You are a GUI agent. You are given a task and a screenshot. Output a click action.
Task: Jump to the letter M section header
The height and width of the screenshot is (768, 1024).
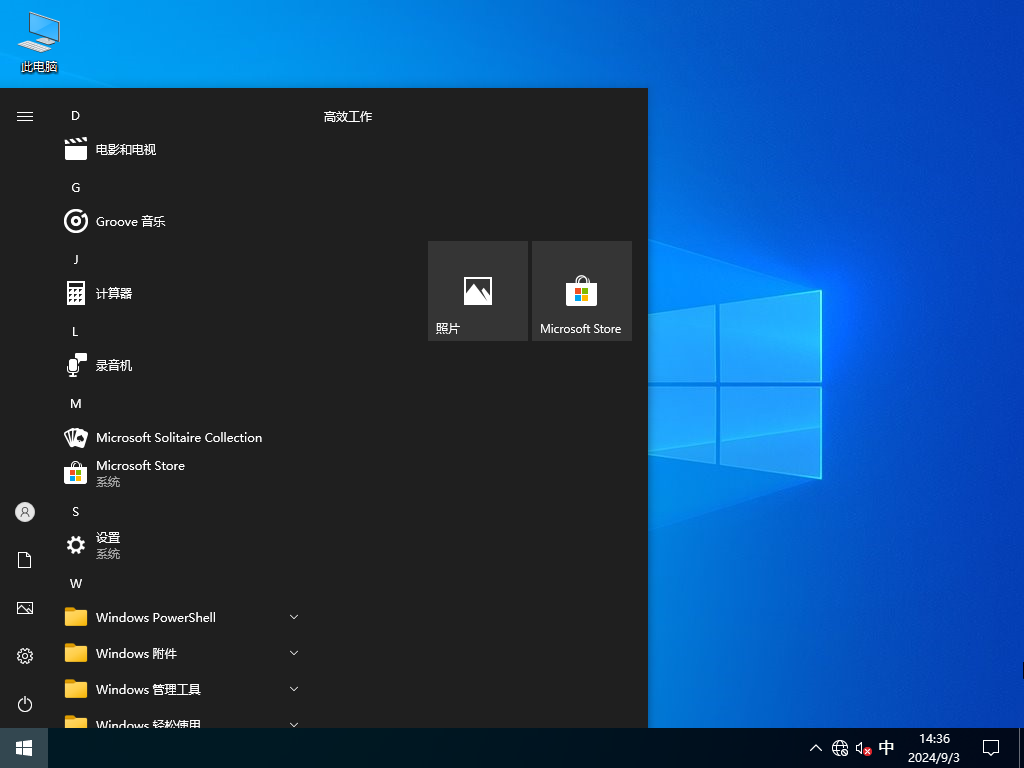[x=75, y=403]
